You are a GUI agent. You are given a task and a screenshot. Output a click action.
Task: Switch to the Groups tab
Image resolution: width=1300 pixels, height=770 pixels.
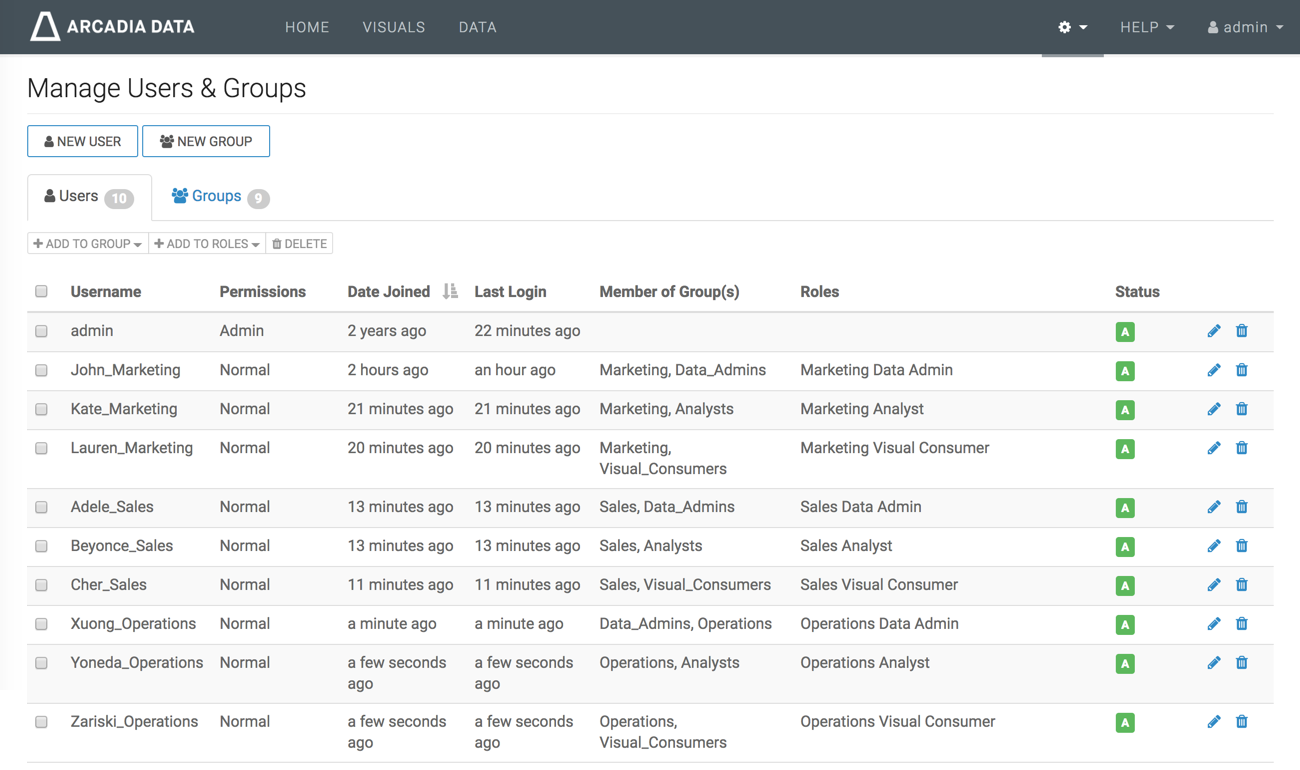pos(218,197)
